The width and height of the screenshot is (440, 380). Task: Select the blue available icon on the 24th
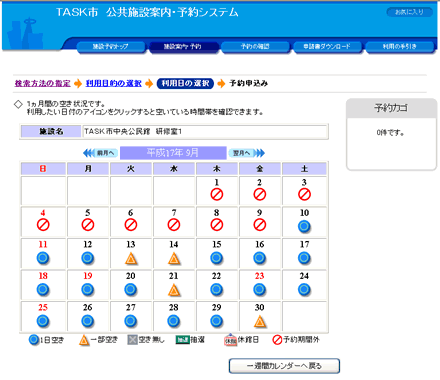tap(304, 290)
